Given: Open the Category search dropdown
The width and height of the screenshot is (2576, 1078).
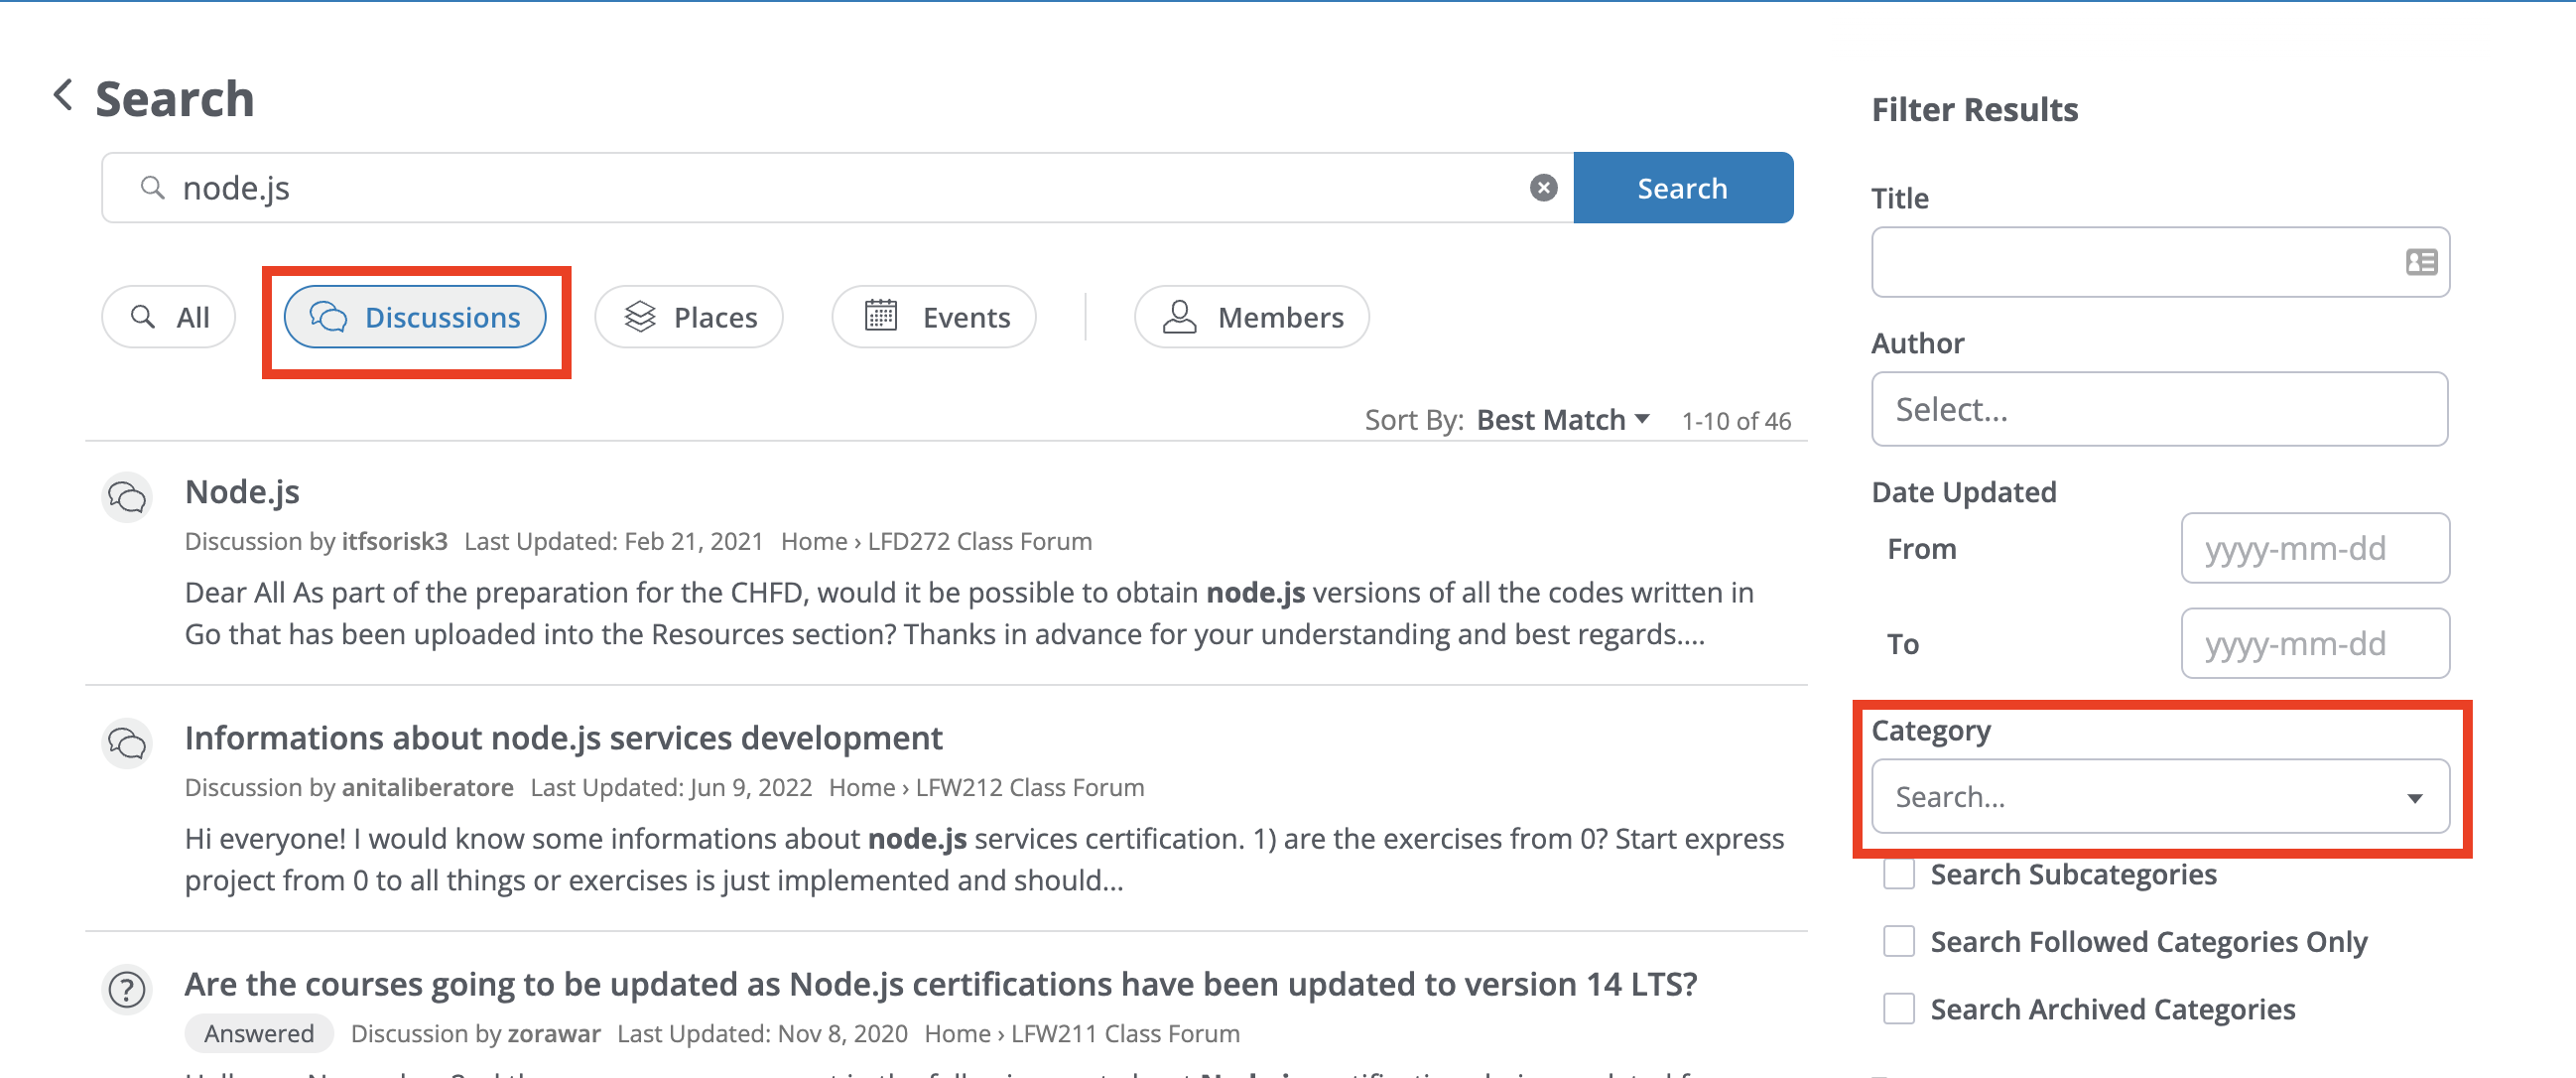Looking at the screenshot, I should point(2161,796).
